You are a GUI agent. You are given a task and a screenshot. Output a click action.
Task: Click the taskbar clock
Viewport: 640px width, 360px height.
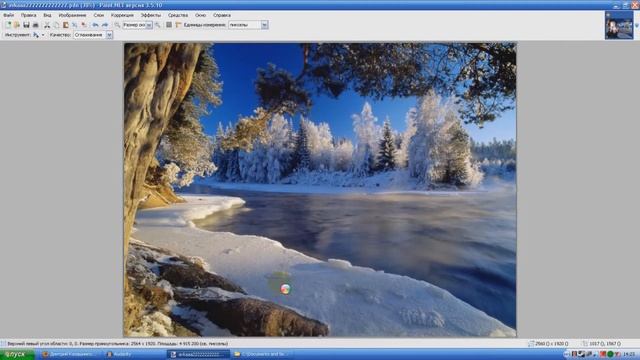click(x=629, y=354)
